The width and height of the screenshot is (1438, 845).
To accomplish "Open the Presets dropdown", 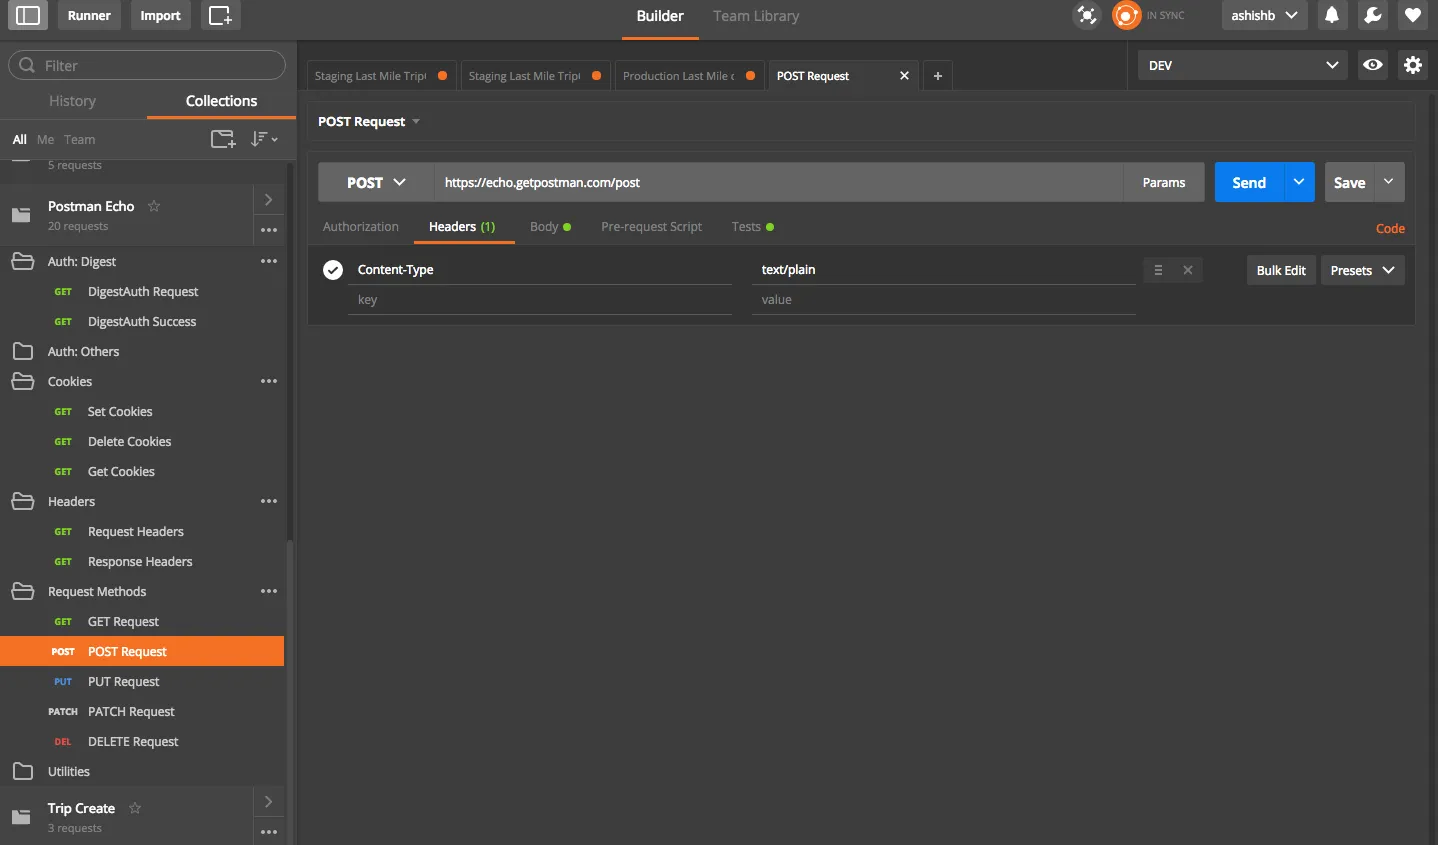I will 1363,270.
